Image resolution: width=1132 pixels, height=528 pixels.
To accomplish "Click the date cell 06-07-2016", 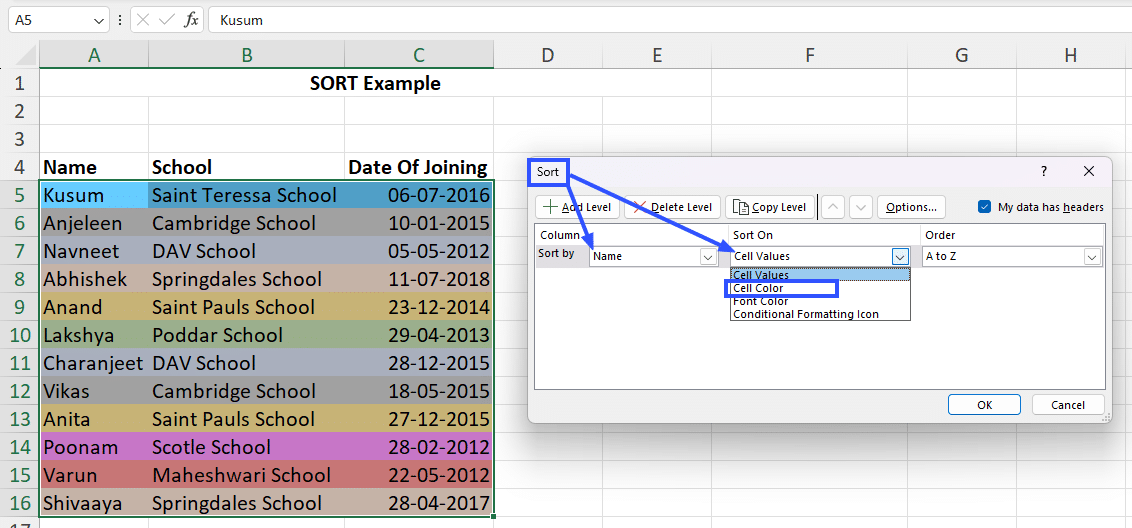I will tap(419, 195).
